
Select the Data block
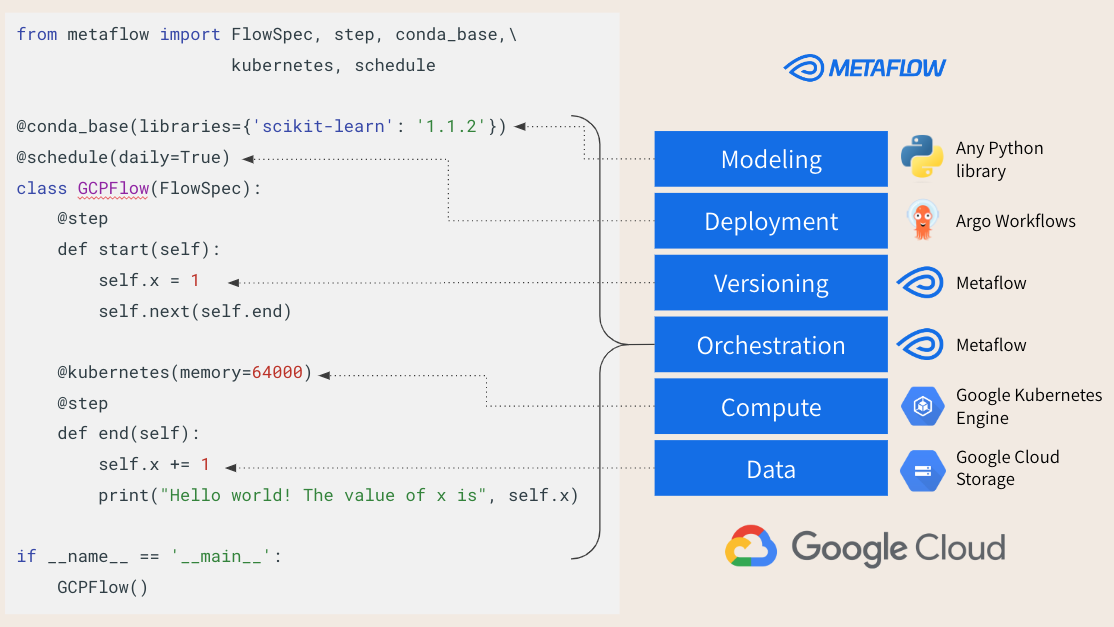[x=771, y=469]
